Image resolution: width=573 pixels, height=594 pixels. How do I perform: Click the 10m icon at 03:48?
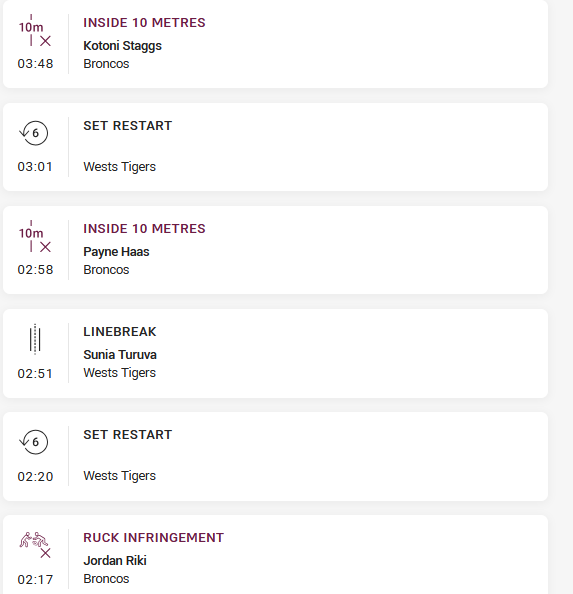[x=35, y=31]
